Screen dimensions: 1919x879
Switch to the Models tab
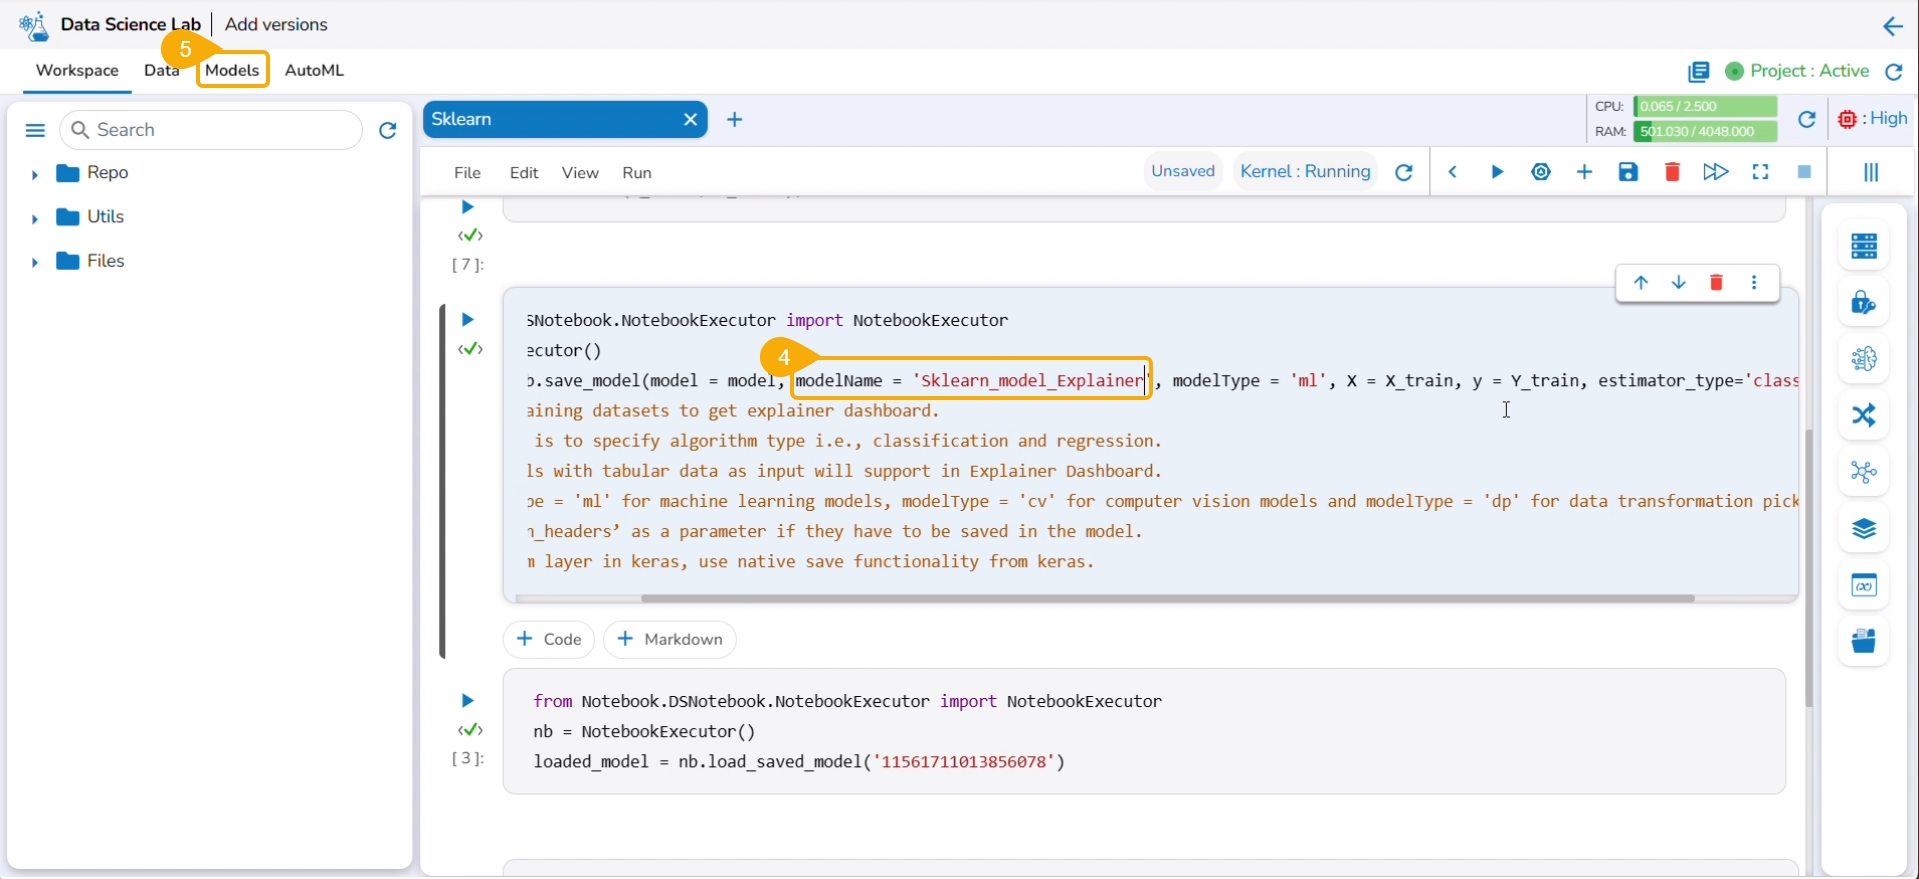click(232, 70)
